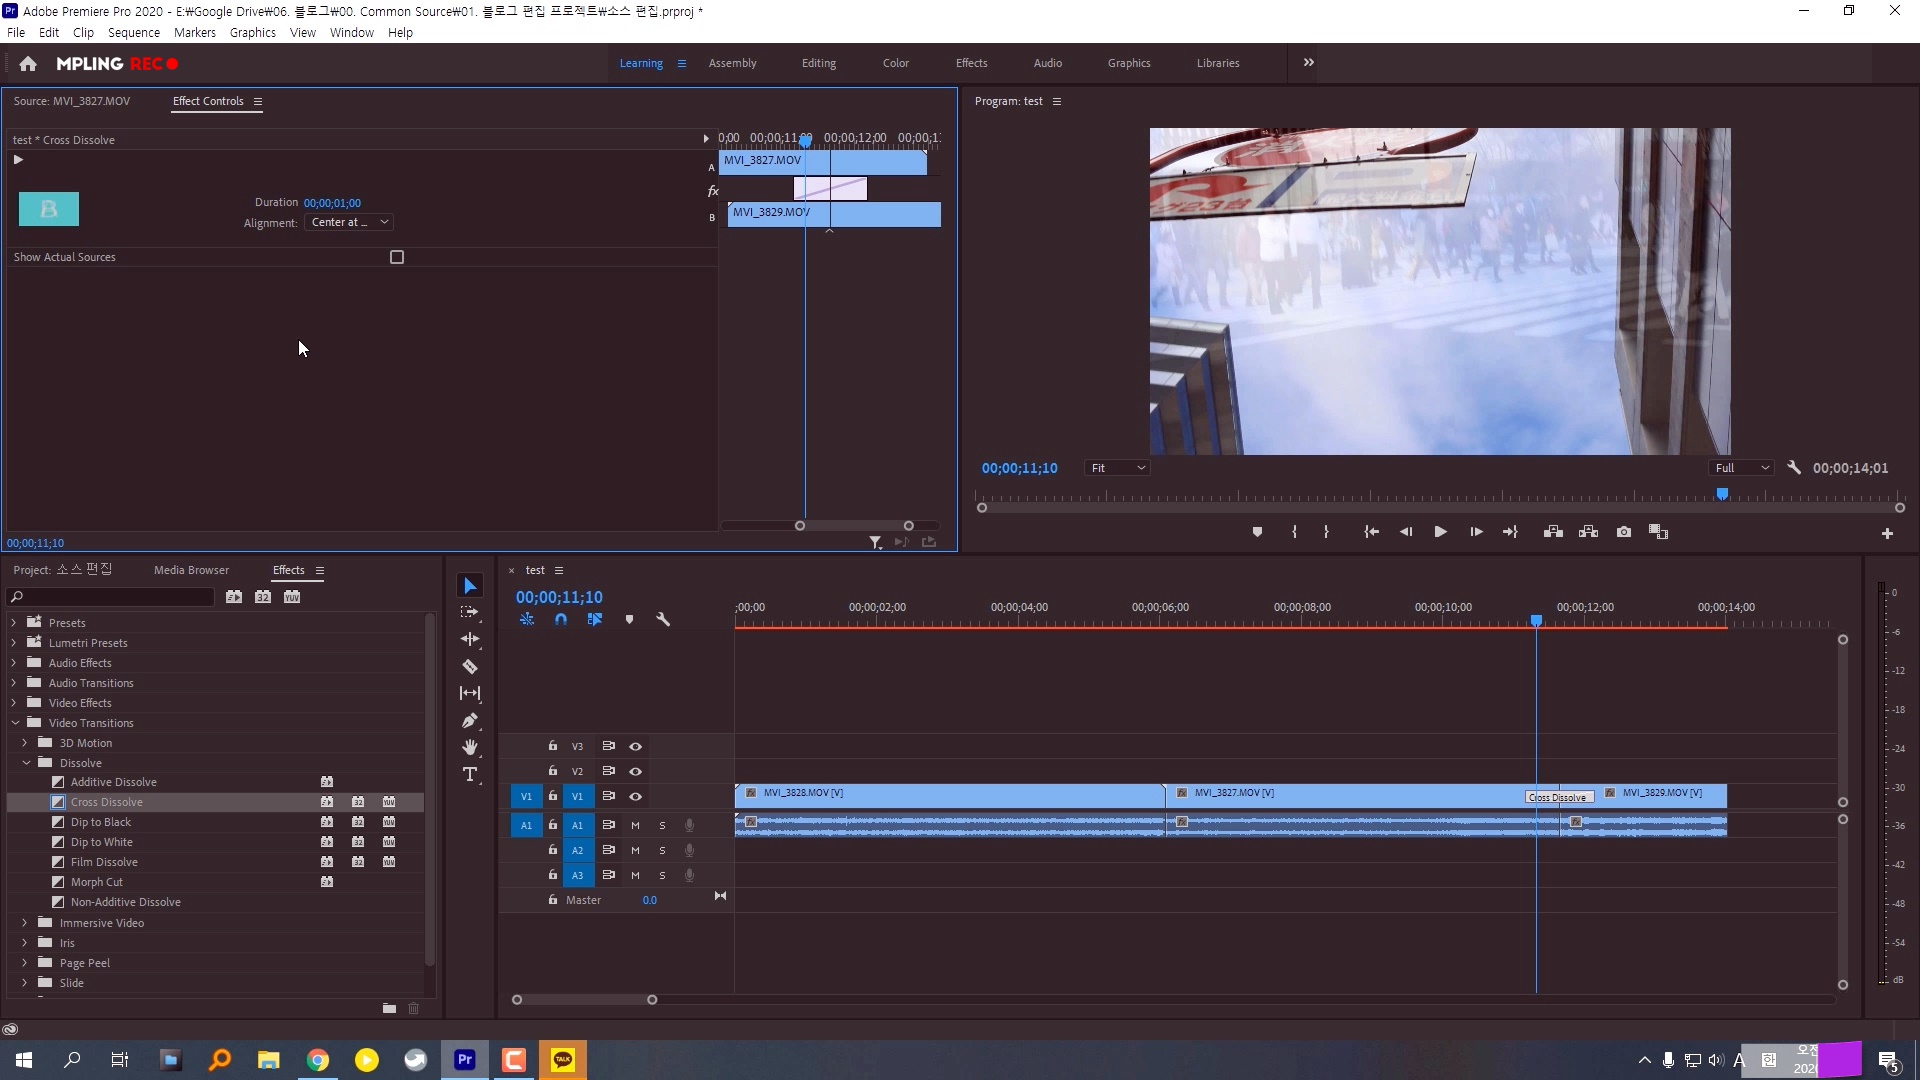This screenshot has height=1080, width=1920.
Task: Select the Type tool
Action: pos(470,774)
